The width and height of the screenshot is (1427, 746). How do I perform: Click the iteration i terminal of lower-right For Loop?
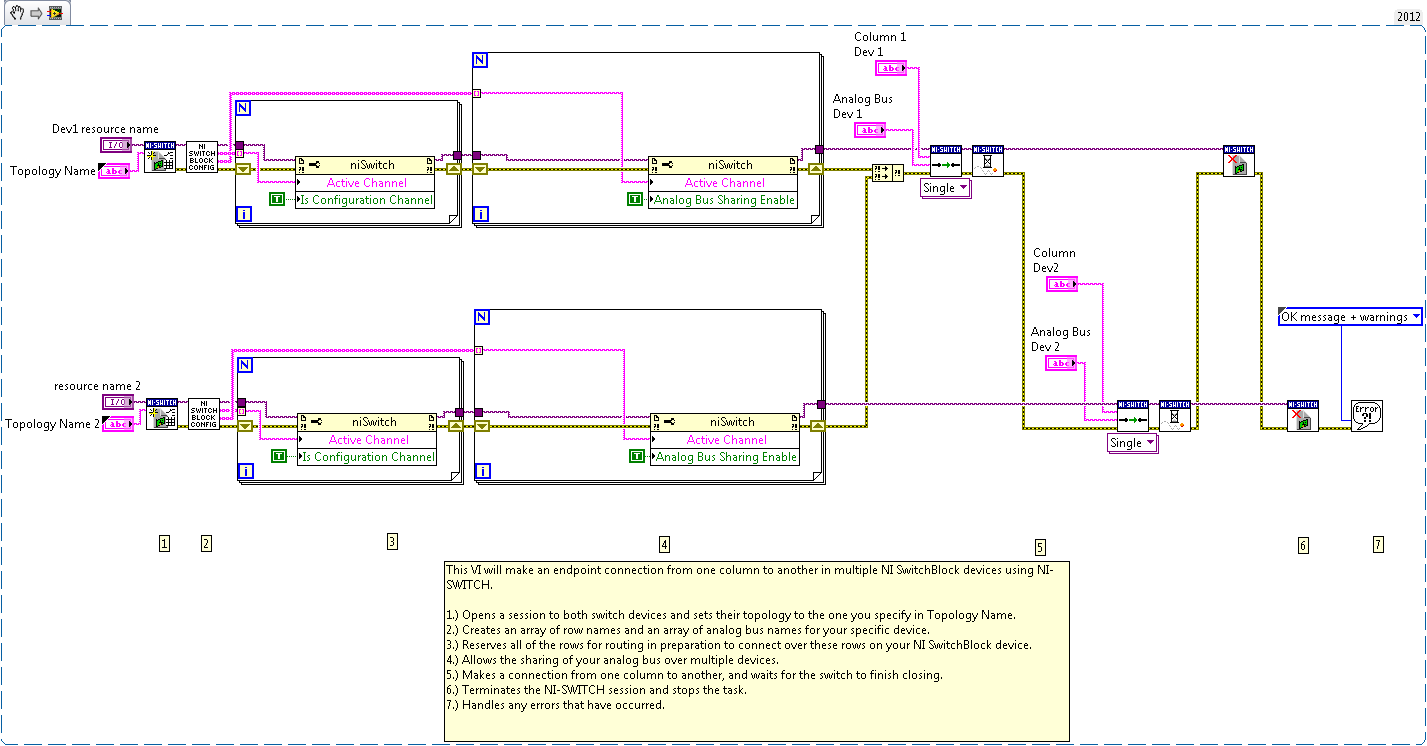(x=481, y=471)
